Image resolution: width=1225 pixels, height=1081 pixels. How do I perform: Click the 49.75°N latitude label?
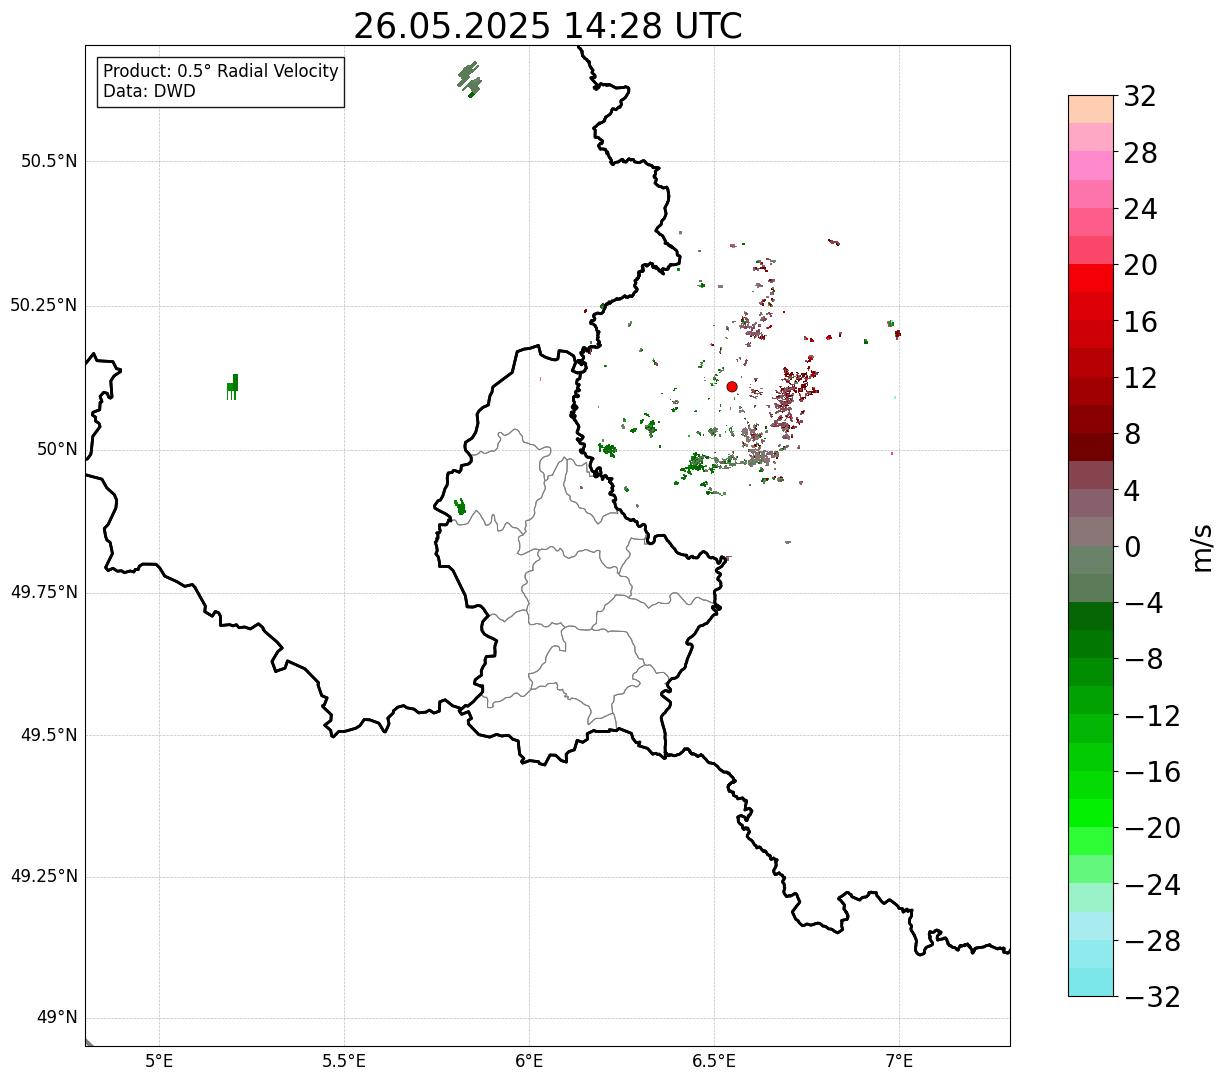coord(43,592)
